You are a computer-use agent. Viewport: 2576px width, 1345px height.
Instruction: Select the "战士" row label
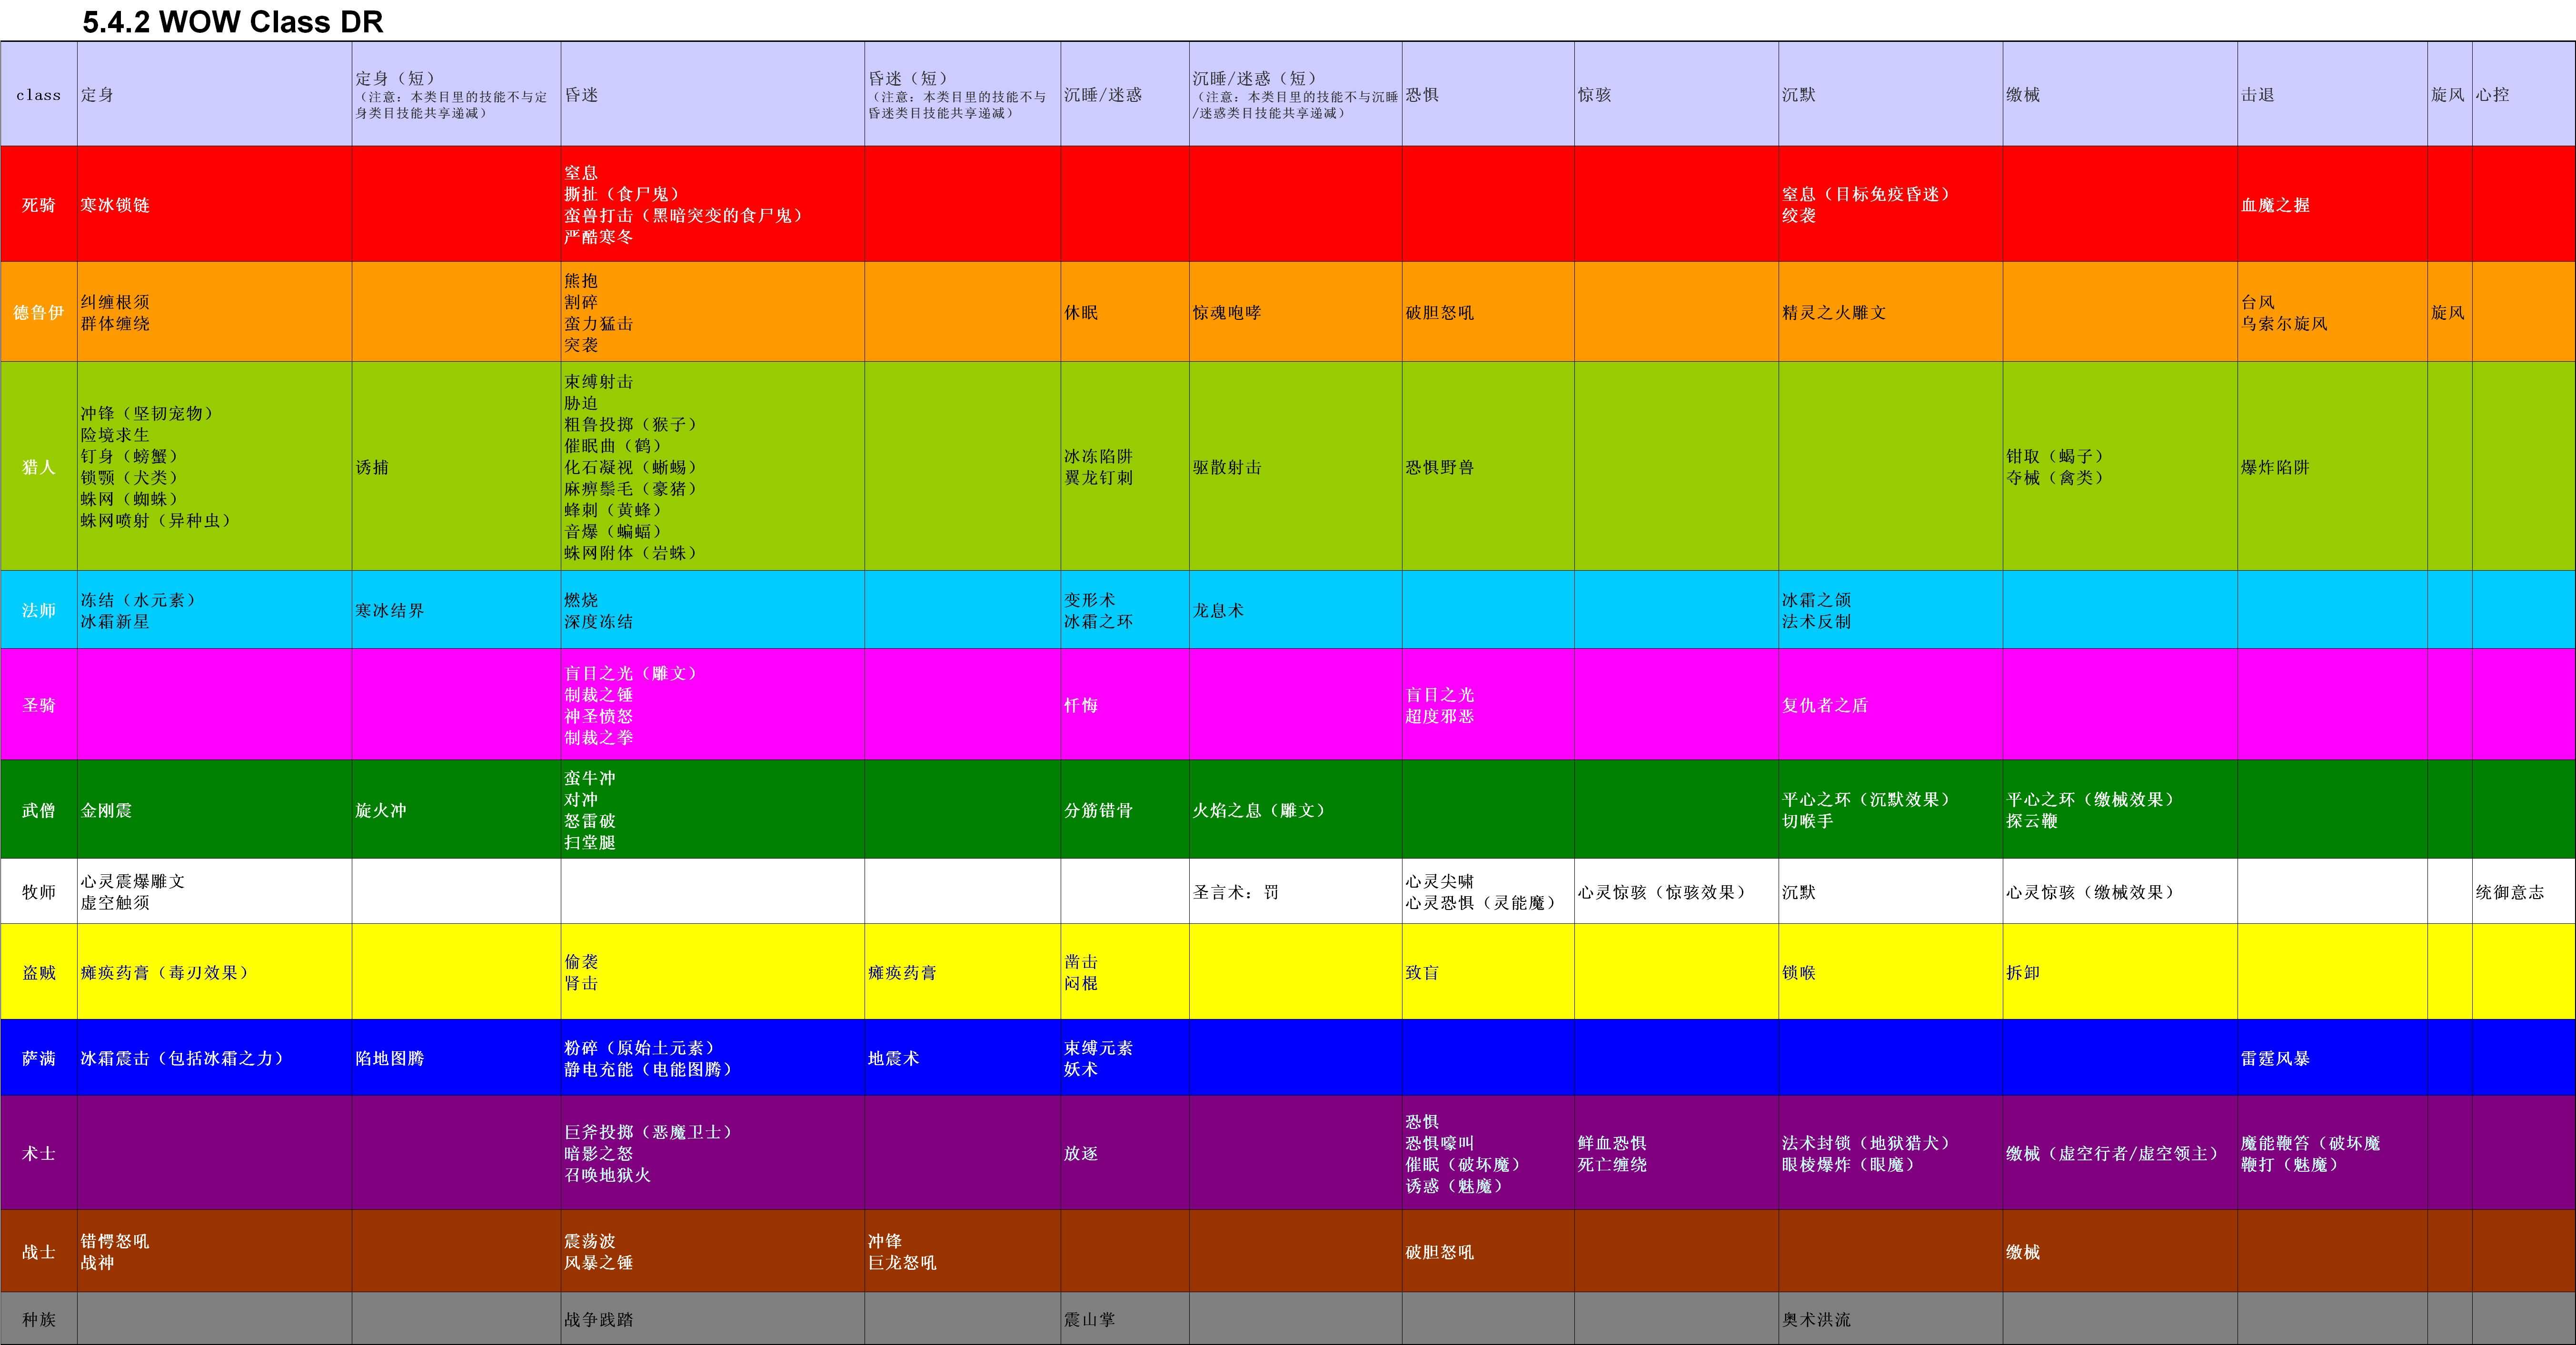click(x=39, y=1251)
